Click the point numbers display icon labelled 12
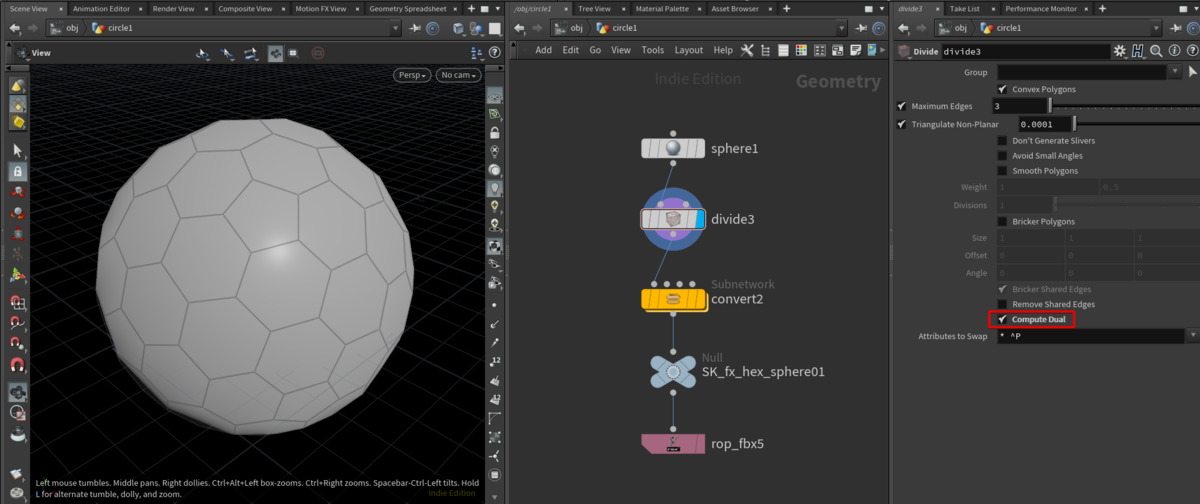Image resolution: width=1200 pixels, height=504 pixels. pyautogui.click(x=496, y=360)
